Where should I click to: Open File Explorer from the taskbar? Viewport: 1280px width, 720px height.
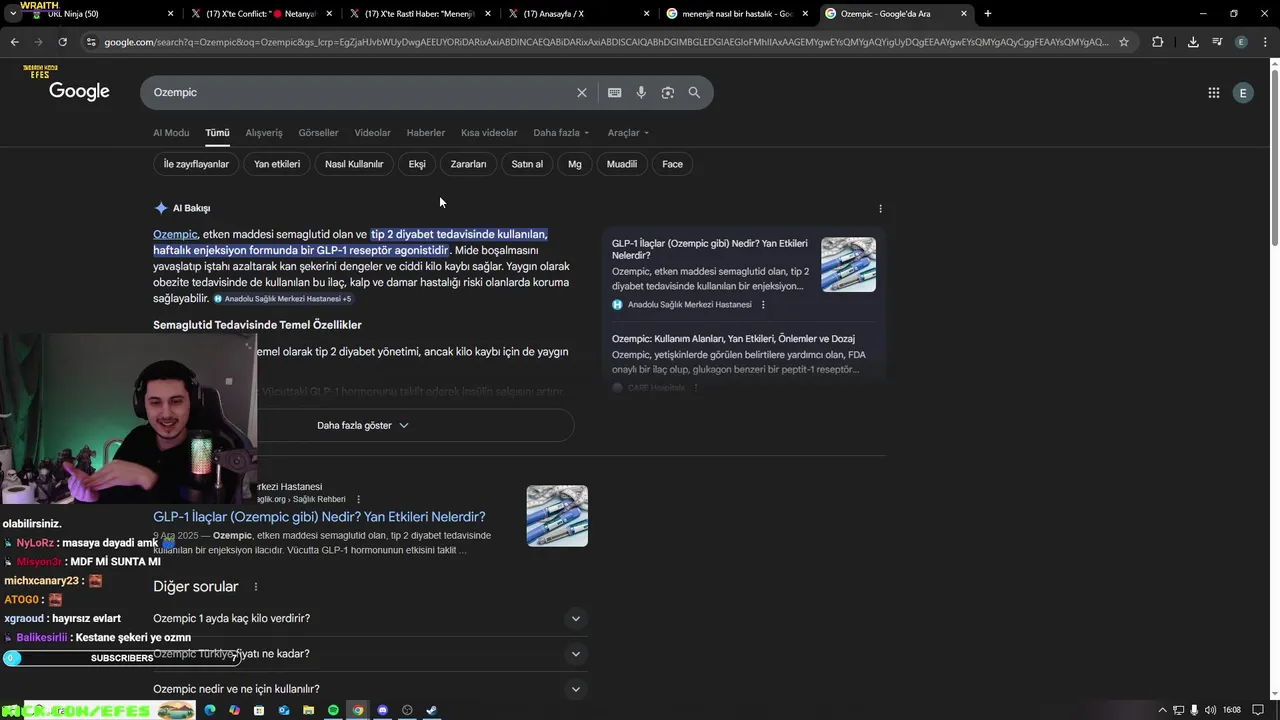coord(308,710)
